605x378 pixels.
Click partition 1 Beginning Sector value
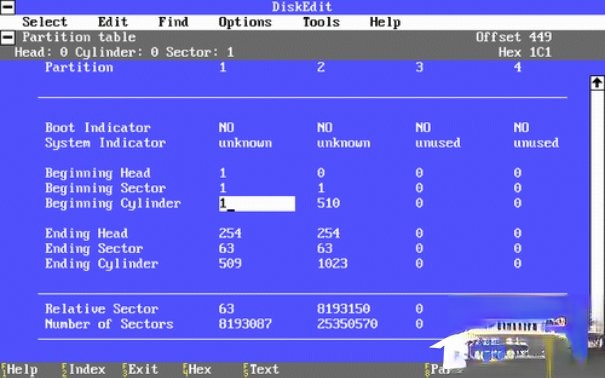coord(223,188)
